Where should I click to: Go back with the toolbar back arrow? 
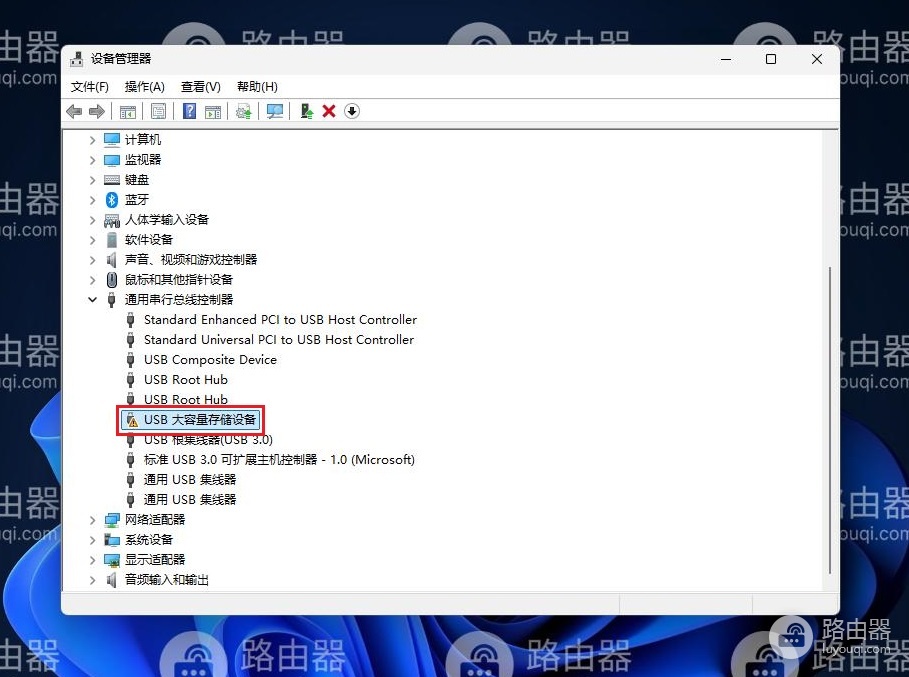coord(74,111)
